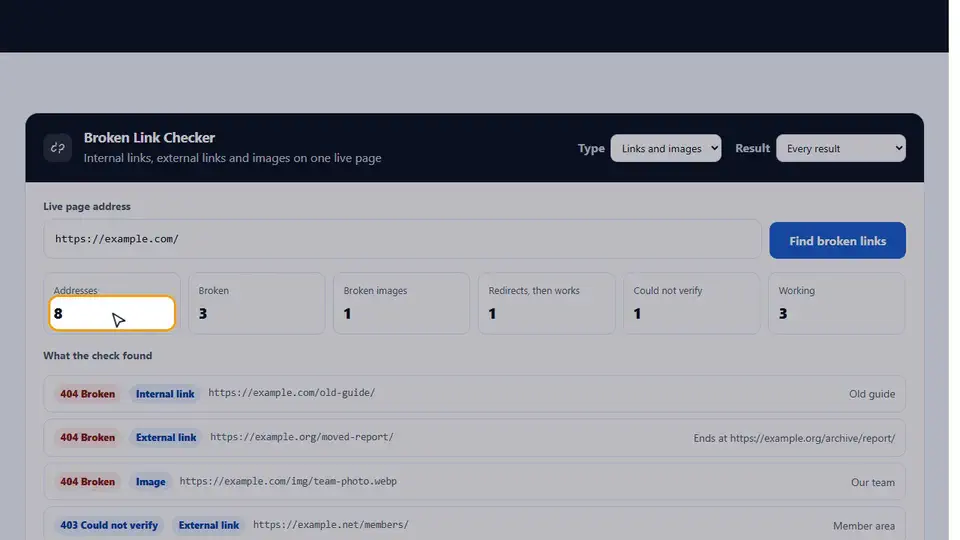Screen dimensions: 960x540
Task: Select the Broken images count card
Action: coord(402,303)
